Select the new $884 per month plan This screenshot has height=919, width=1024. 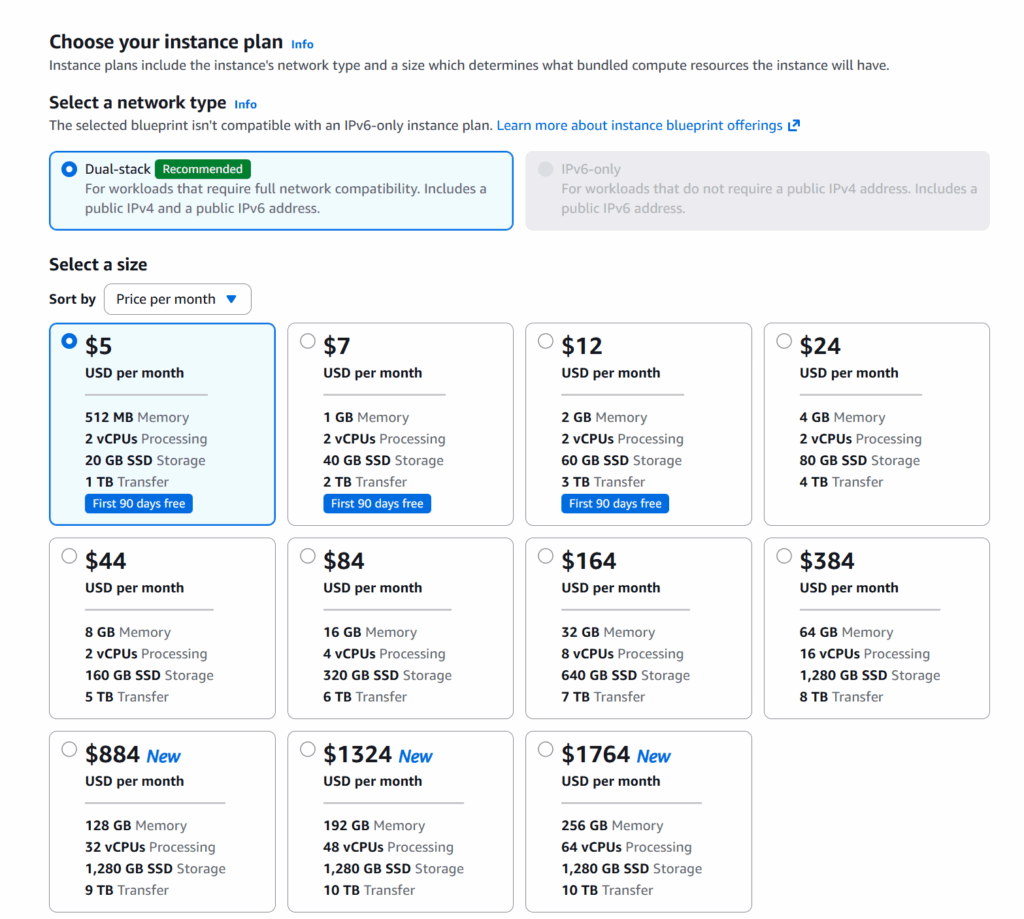coord(69,749)
